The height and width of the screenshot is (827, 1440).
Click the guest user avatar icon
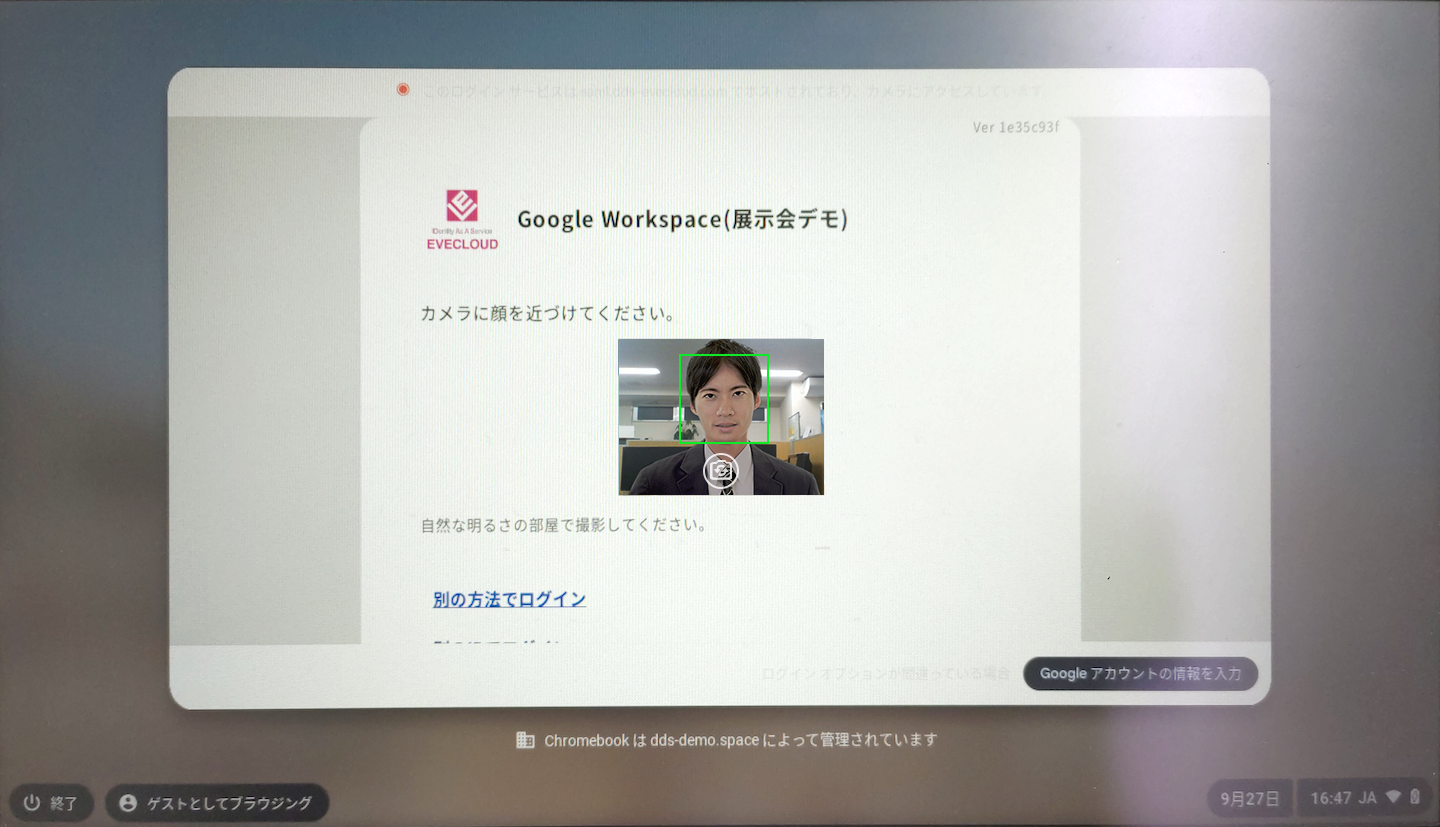[x=127, y=803]
